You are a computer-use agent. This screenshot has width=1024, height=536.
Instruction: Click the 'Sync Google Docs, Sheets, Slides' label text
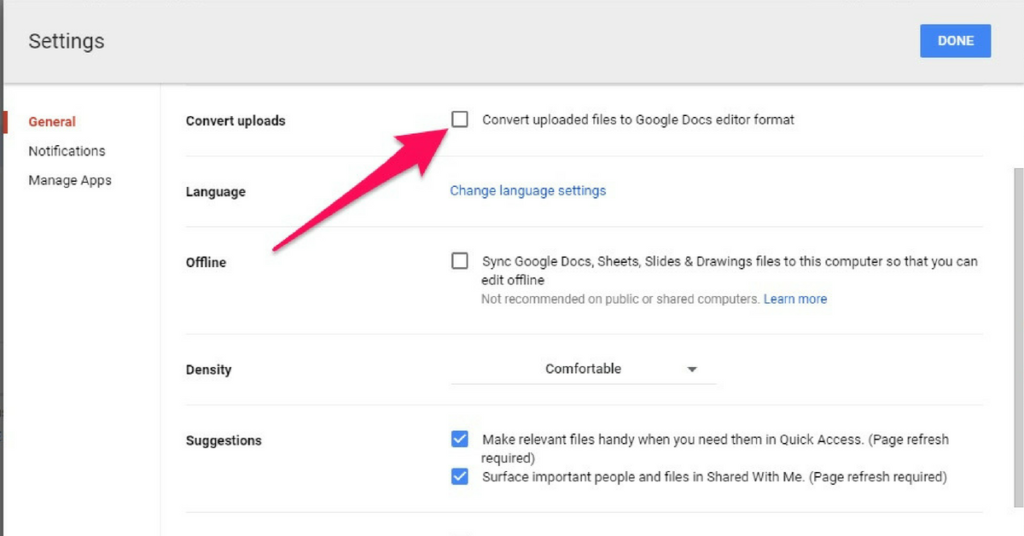tap(729, 270)
